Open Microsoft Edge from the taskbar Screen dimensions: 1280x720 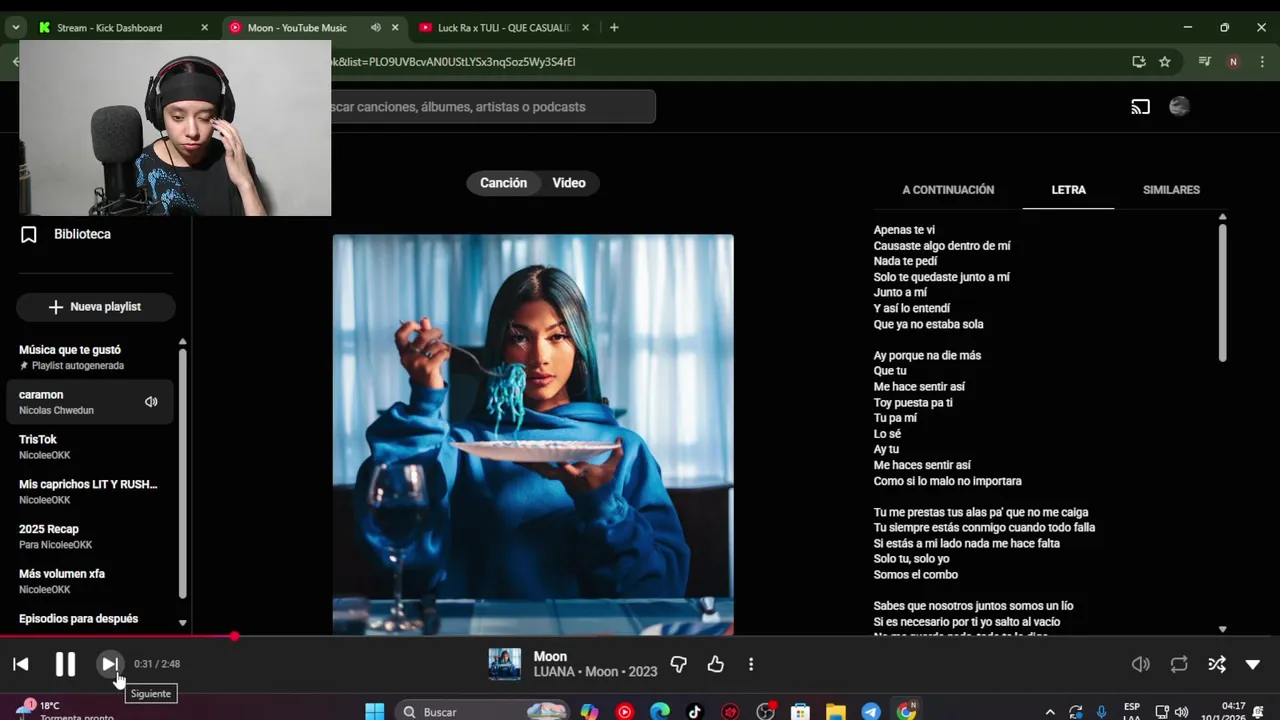click(660, 712)
